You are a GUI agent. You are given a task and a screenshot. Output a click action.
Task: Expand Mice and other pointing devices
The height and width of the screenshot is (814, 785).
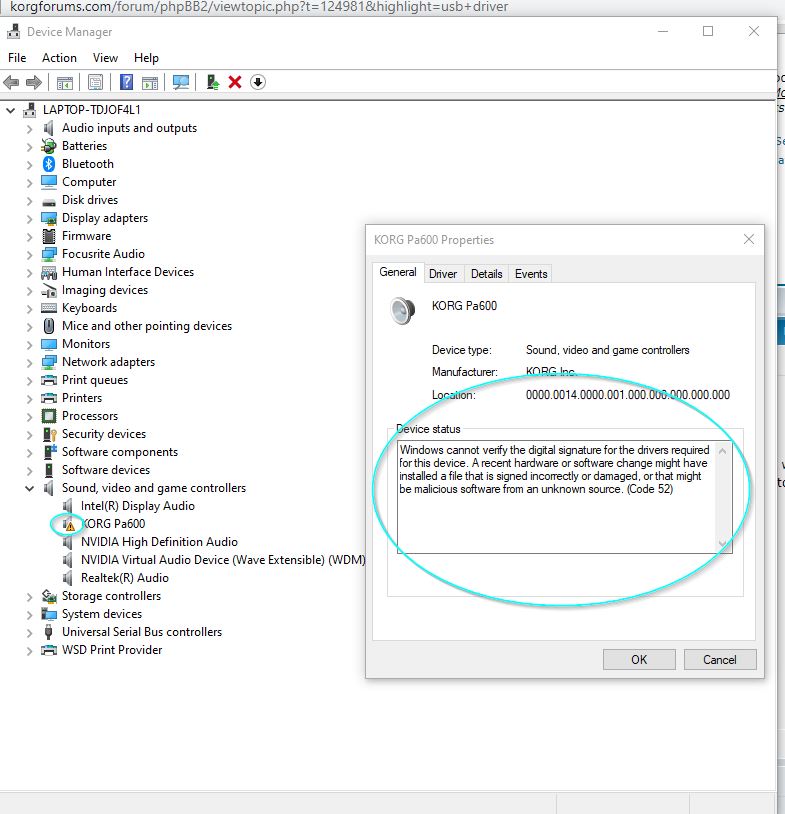coord(29,327)
